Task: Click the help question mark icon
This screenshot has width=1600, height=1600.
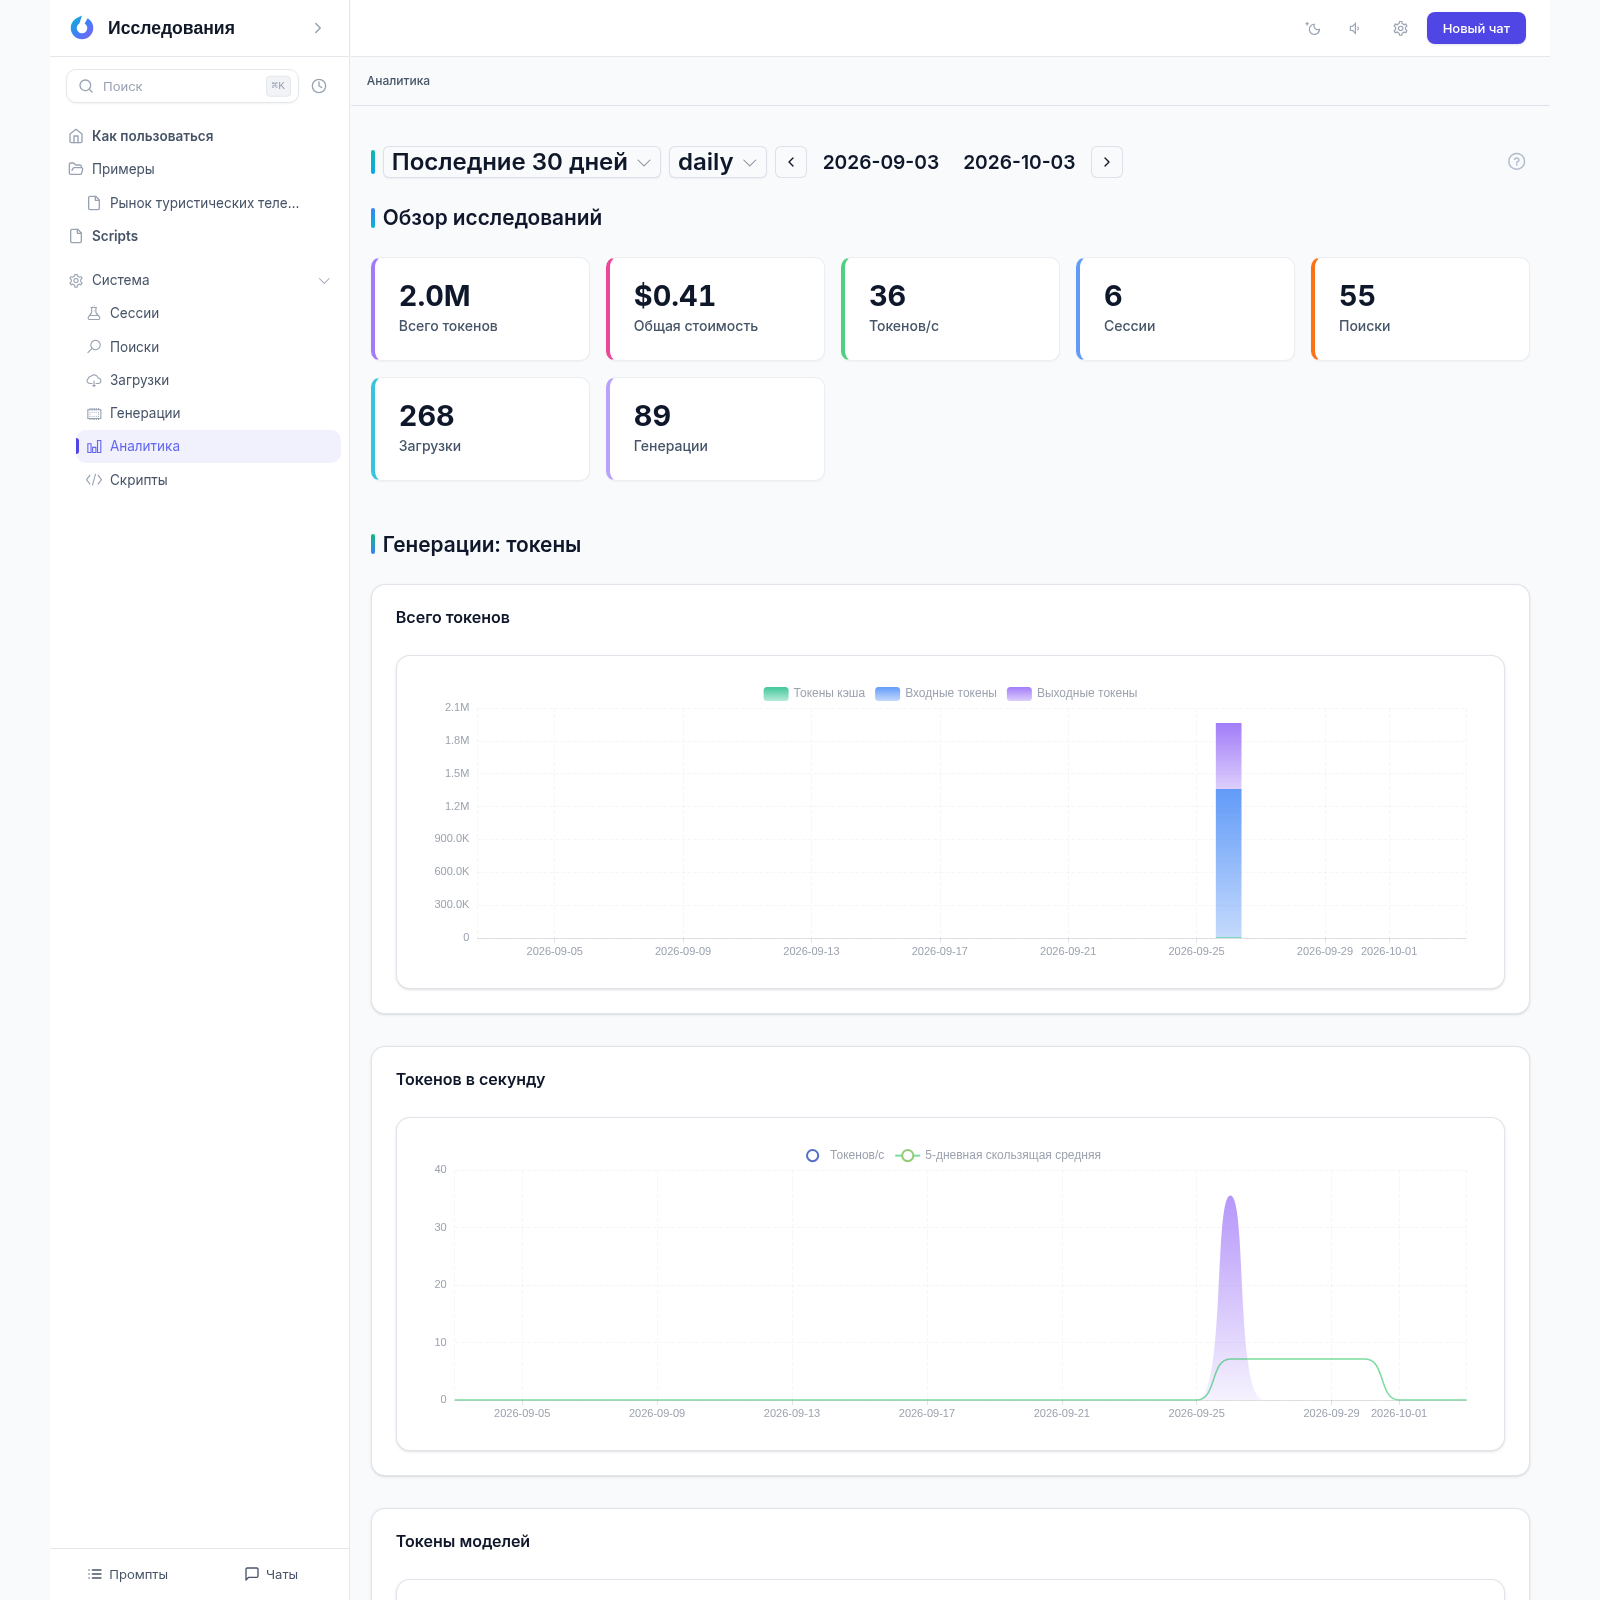Action: 1516,162
